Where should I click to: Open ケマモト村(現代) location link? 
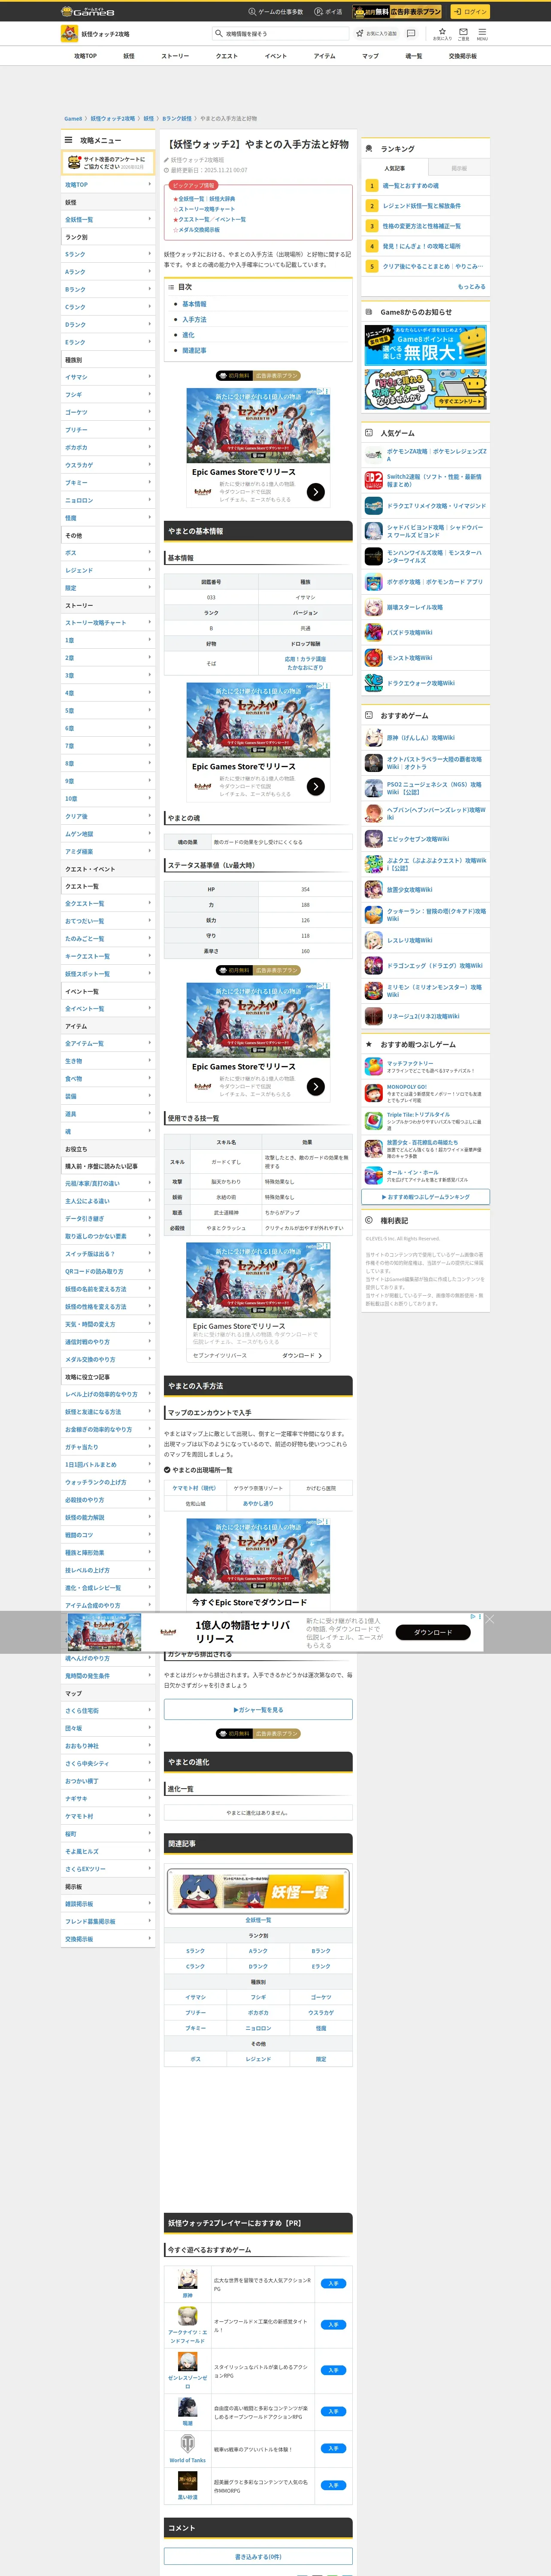click(194, 1488)
